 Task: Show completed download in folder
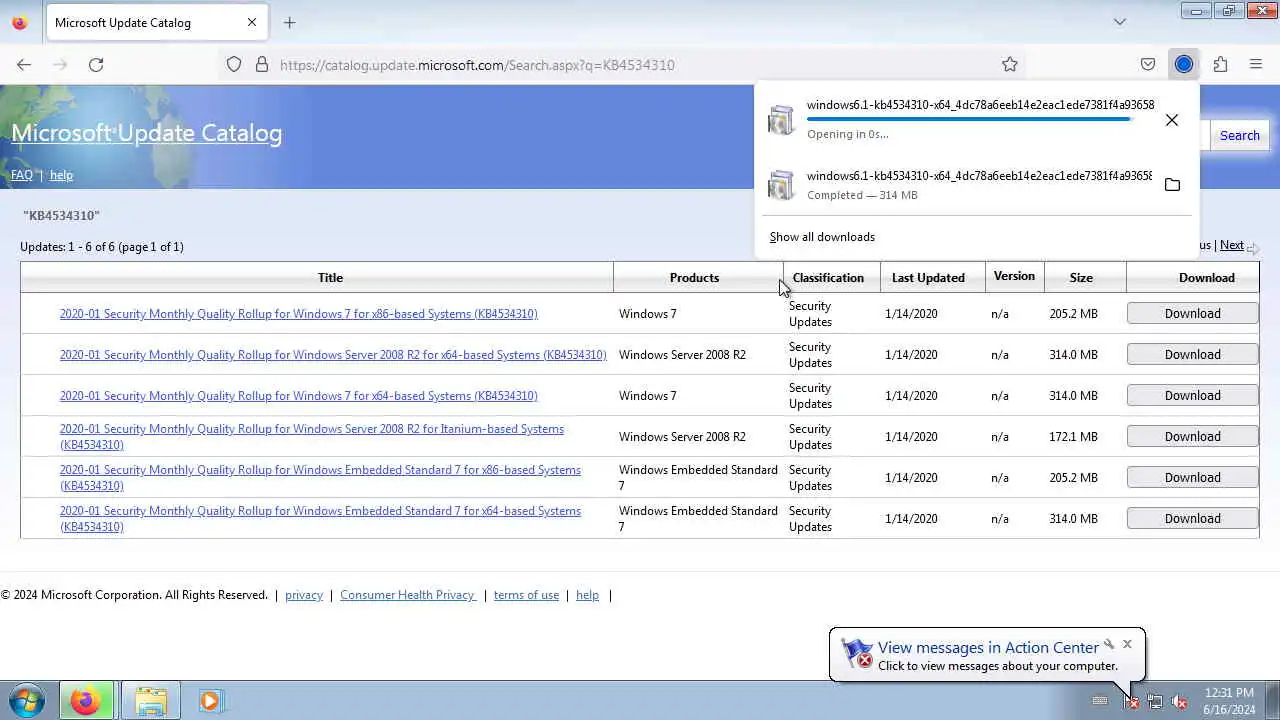1172,185
